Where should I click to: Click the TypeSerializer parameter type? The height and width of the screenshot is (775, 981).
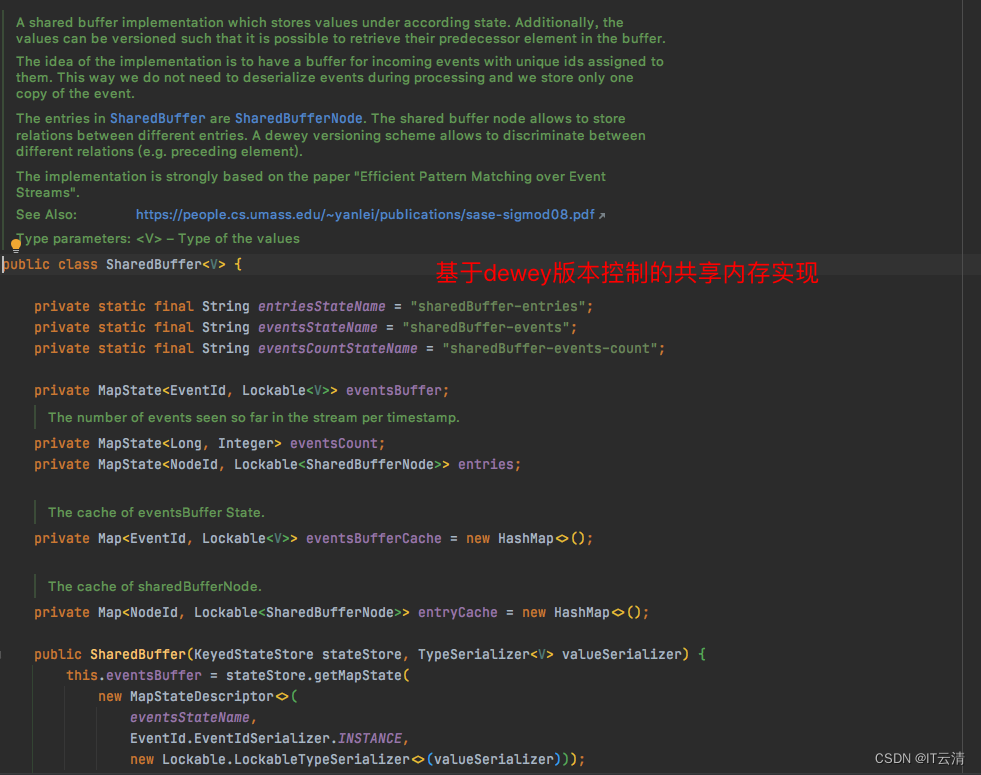pyautogui.click(x=474, y=654)
